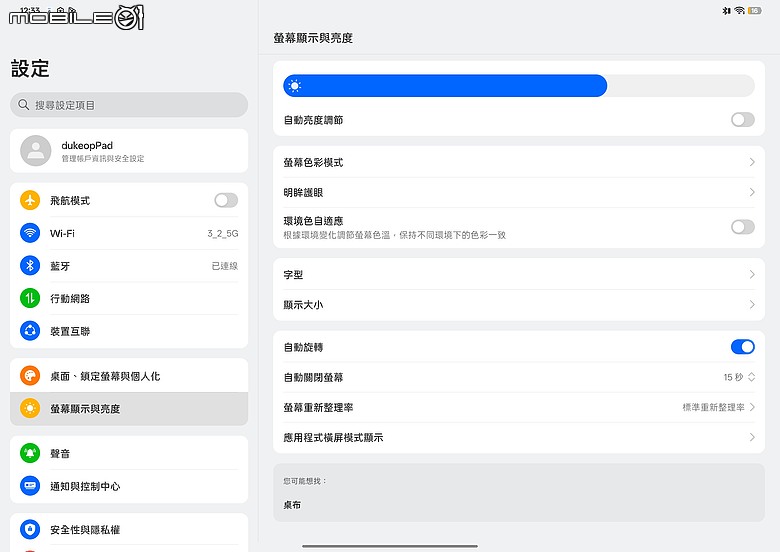
Task: Open the 明眸護眼 eye comfort chevron
Action: coord(752,192)
